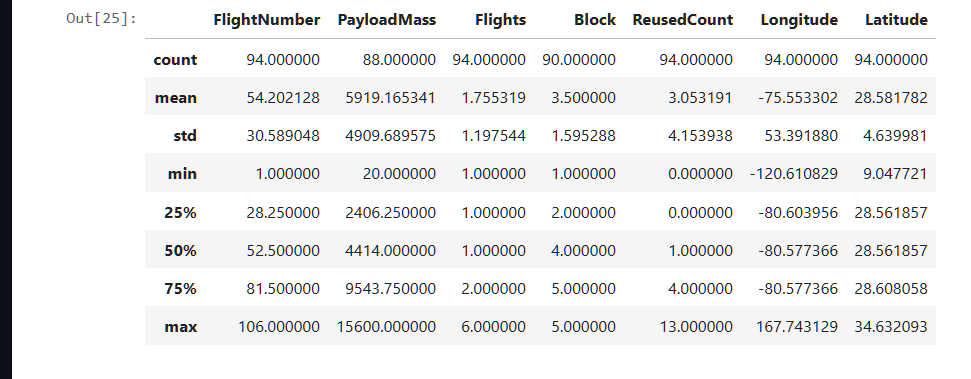The height and width of the screenshot is (379, 971).
Task: Select Flights std 1.197544
Action: pos(494,136)
